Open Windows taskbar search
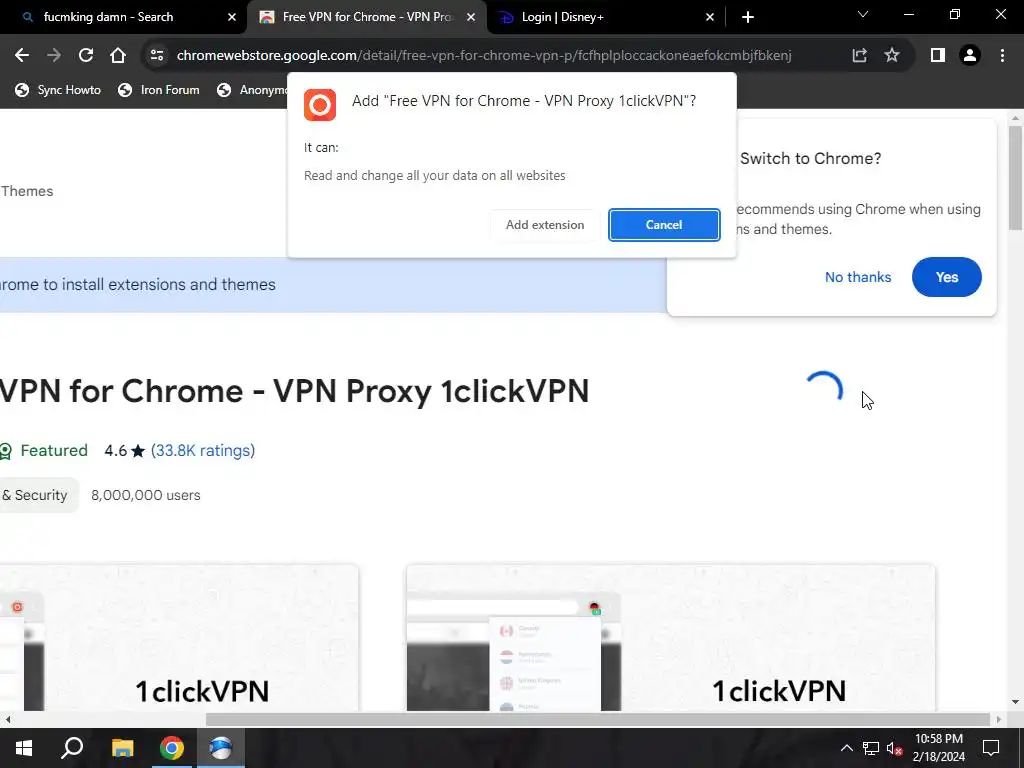The width and height of the screenshot is (1024, 768). click(x=72, y=748)
